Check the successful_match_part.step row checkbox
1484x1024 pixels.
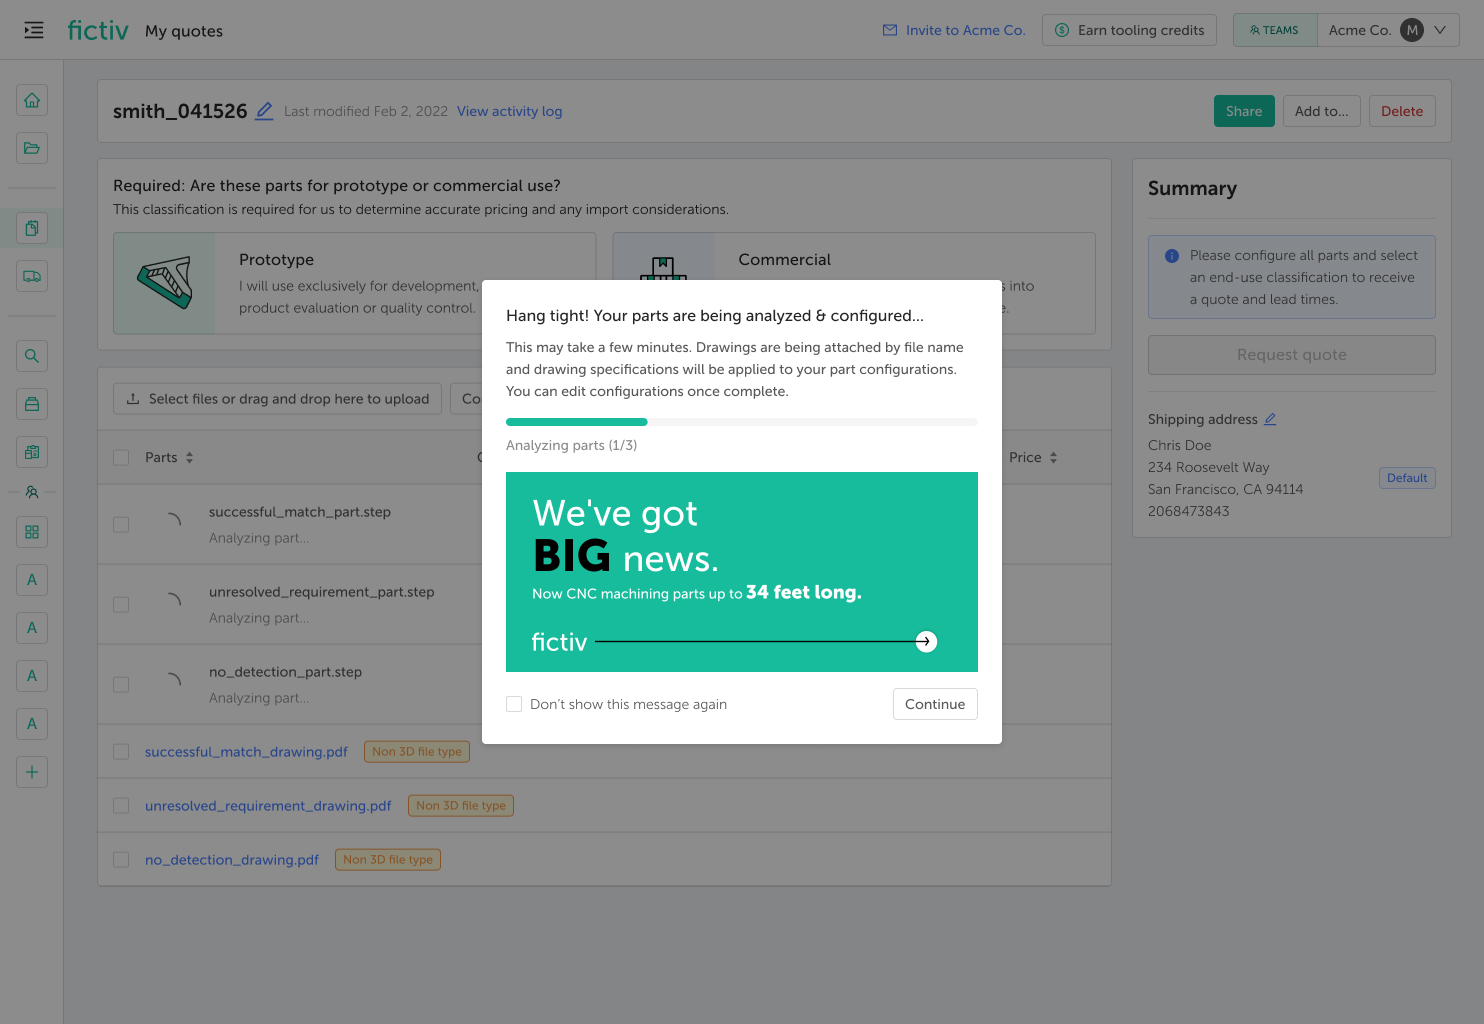point(121,524)
